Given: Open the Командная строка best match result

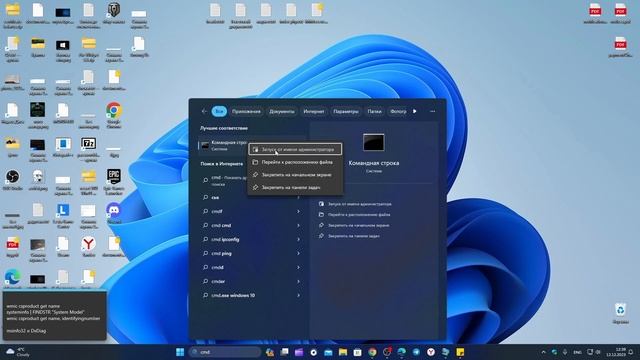Looking at the screenshot, I should point(224,145).
